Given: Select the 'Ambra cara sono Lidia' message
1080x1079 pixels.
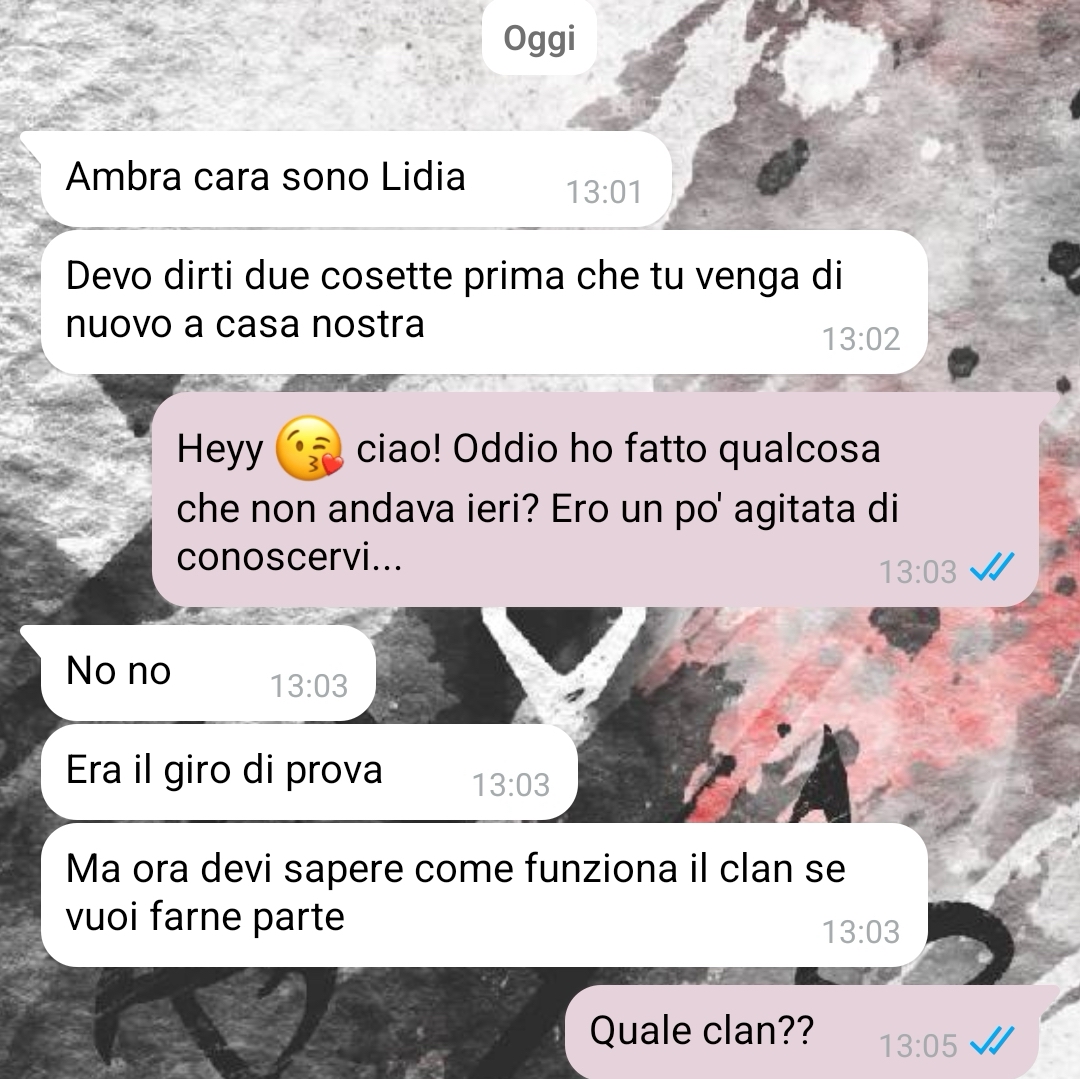Looking at the screenshot, I should click(x=356, y=178).
